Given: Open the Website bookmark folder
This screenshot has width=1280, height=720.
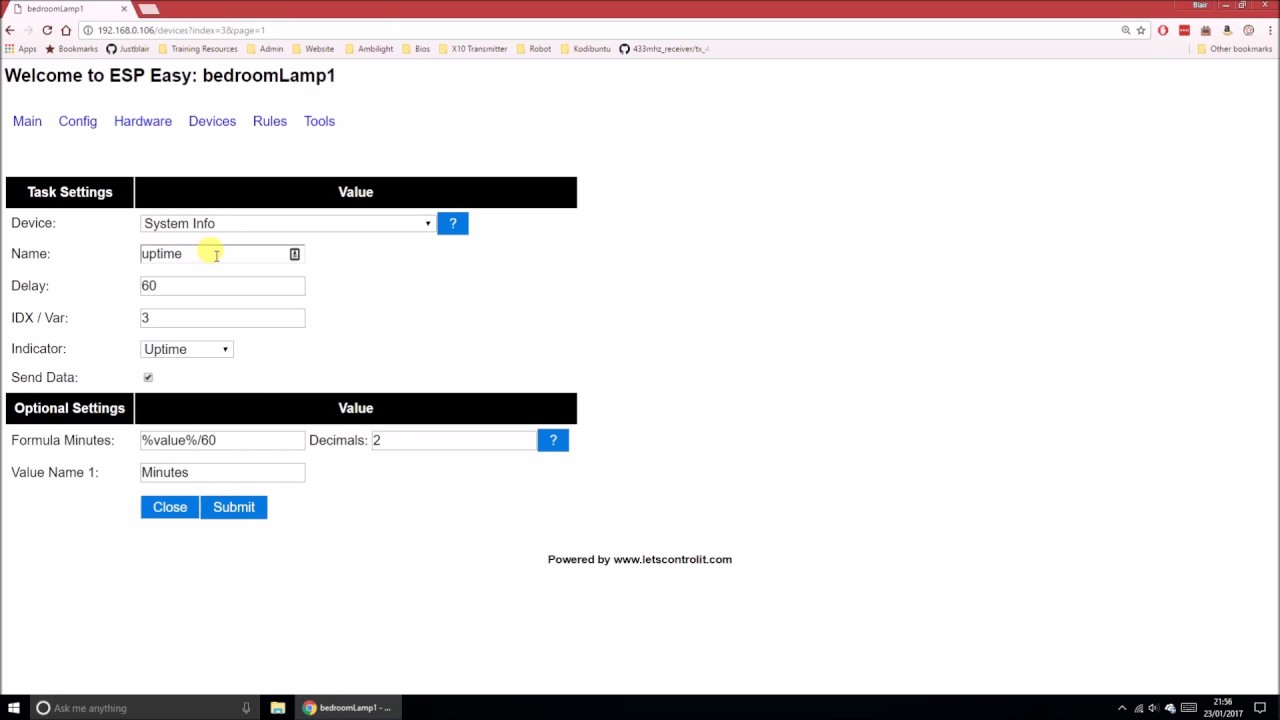Looking at the screenshot, I should click(313, 49).
